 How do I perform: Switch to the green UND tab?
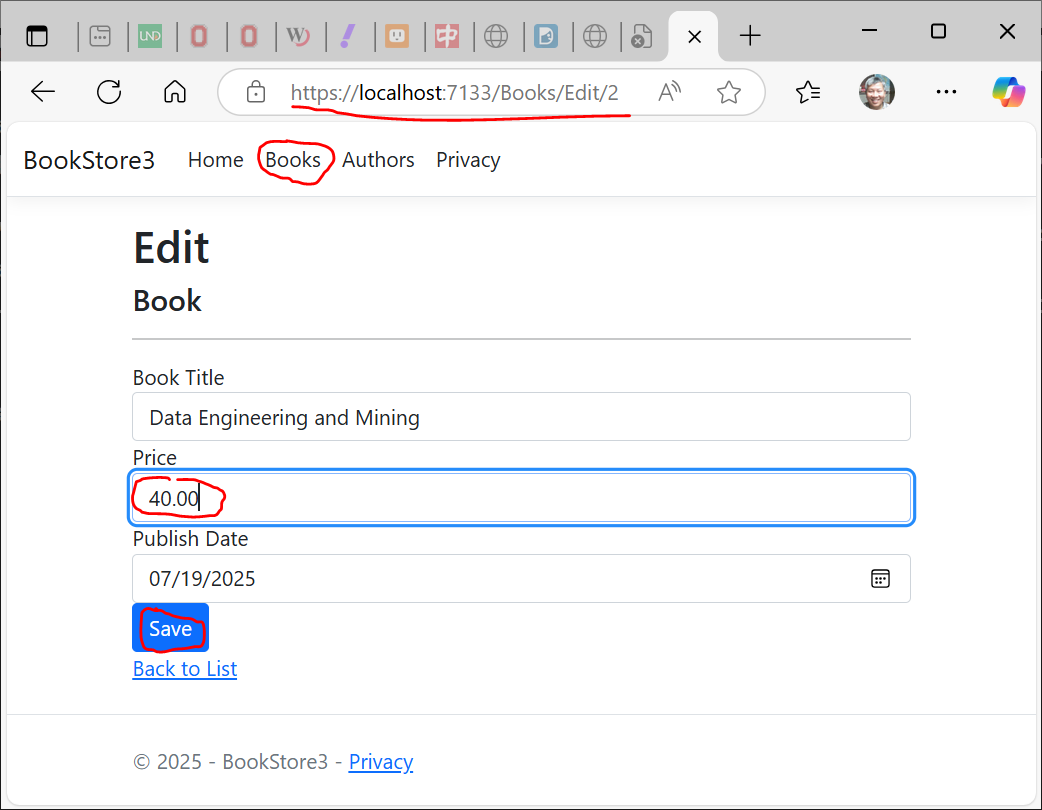click(150, 36)
